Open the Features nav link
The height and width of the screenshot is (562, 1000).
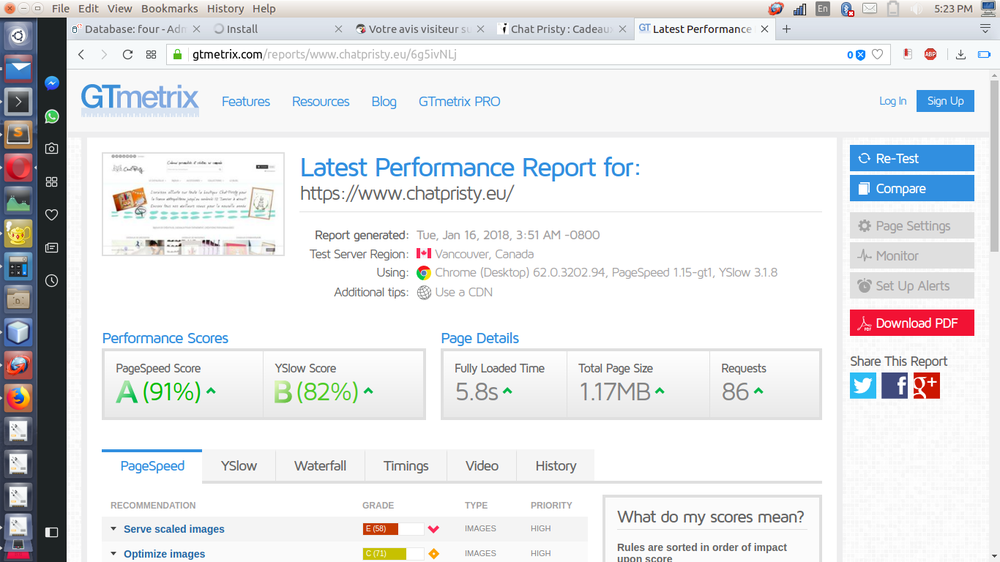pyautogui.click(x=246, y=101)
